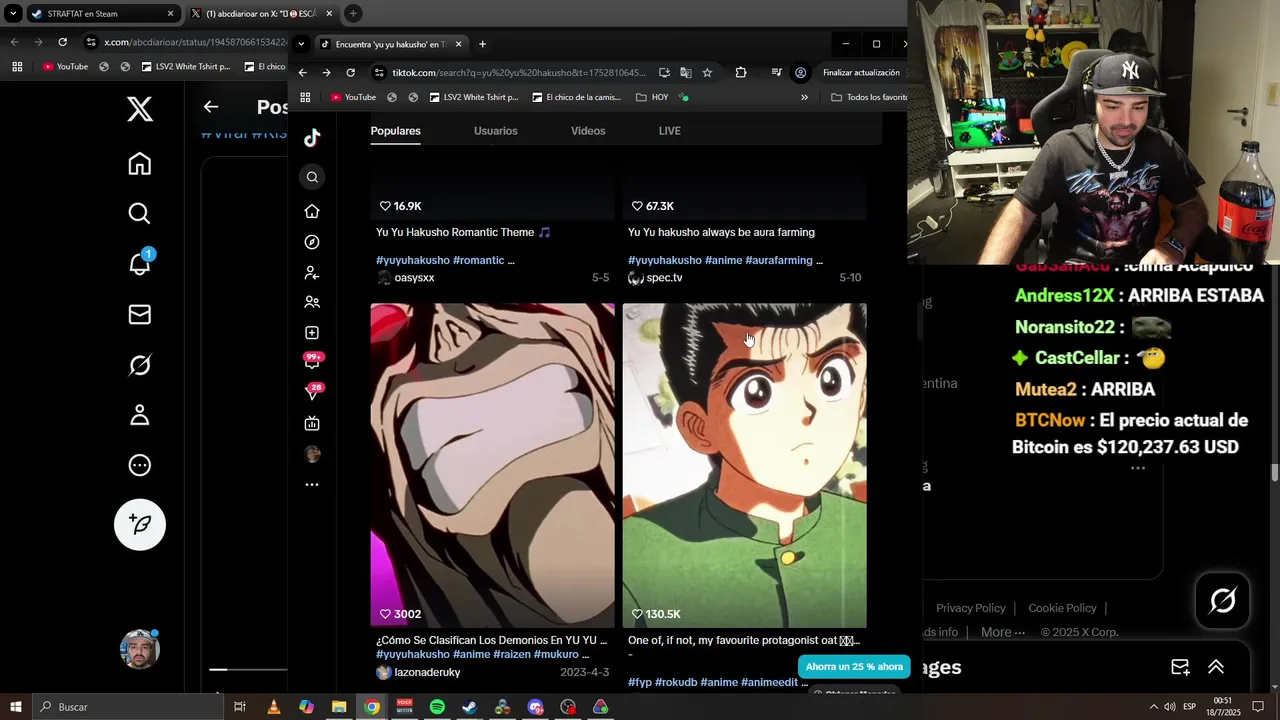Like the video with 67.3K likes

[637, 206]
